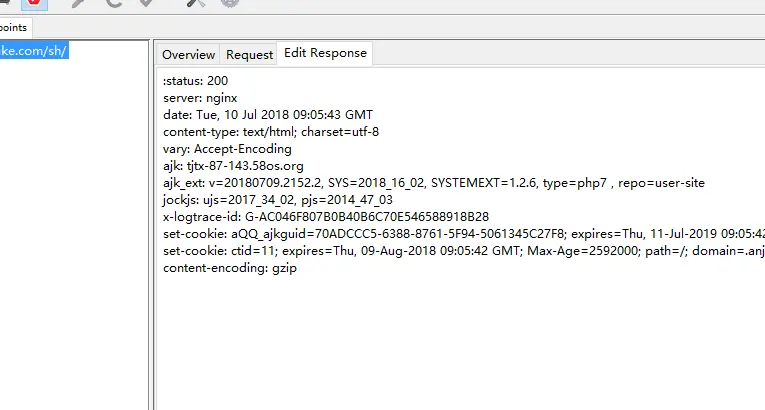Click the 'server: nginx' header line
Screen dimensions: 765x410
[200, 98]
